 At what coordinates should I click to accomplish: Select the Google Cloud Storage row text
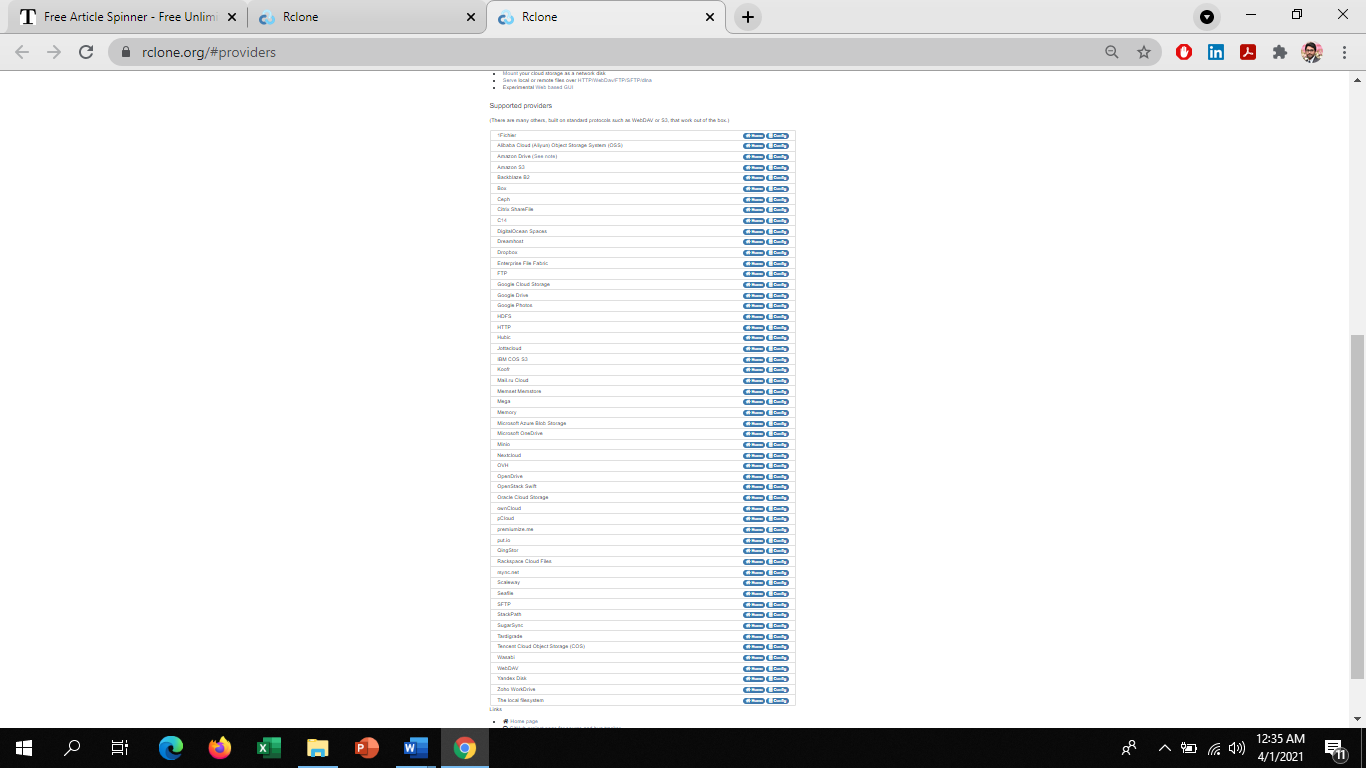pos(524,284)
